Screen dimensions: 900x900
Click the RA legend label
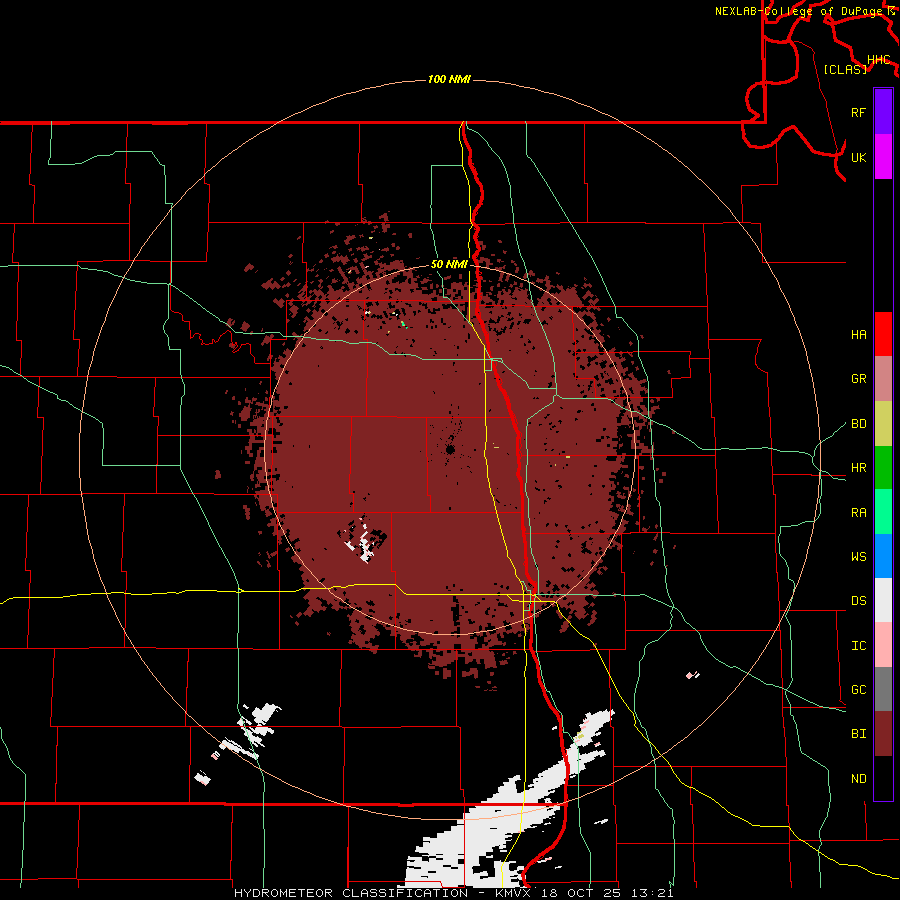pyautogui.click(x=858, y=513)
